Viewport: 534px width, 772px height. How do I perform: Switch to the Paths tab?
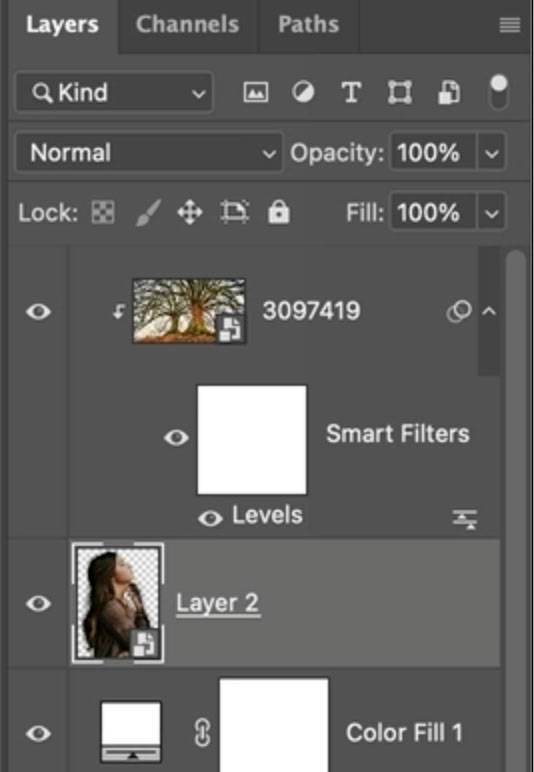[x=309, y=24]
